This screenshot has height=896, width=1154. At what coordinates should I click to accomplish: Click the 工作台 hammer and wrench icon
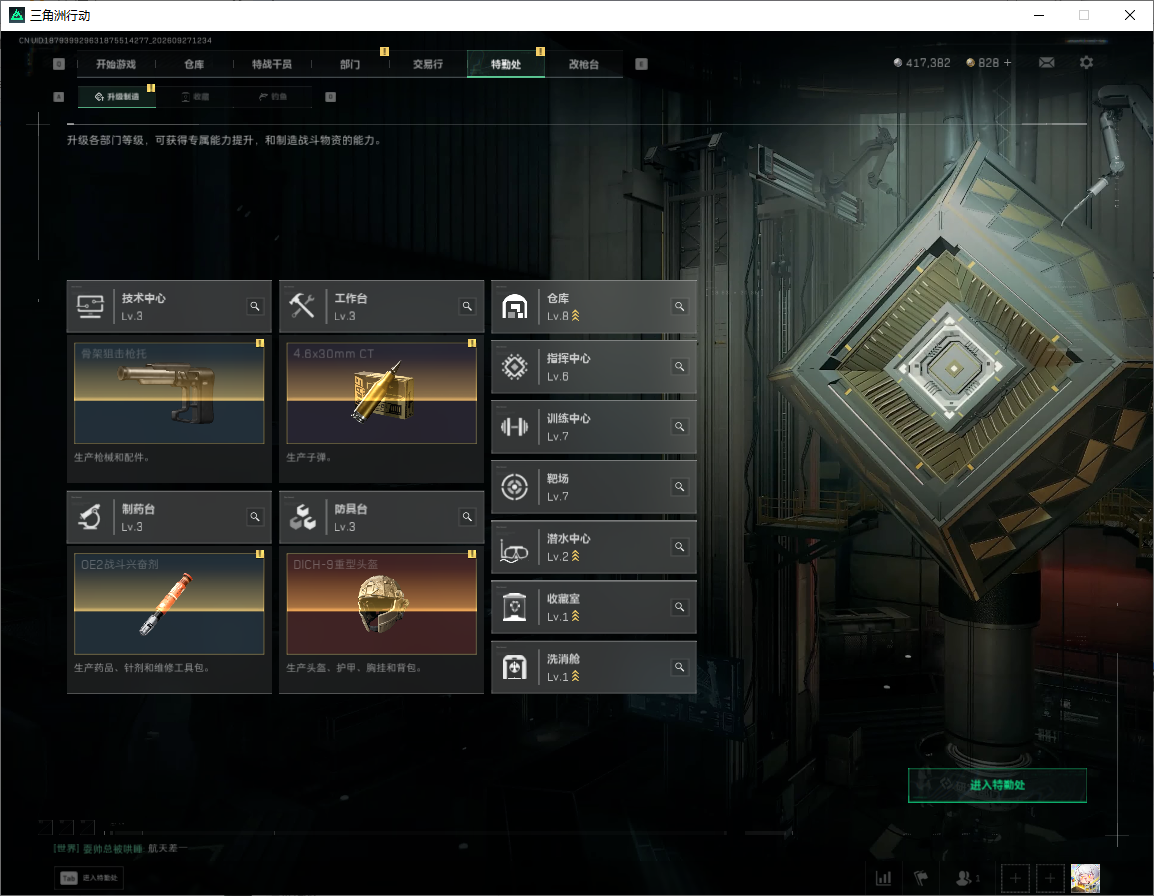(302, 306)
